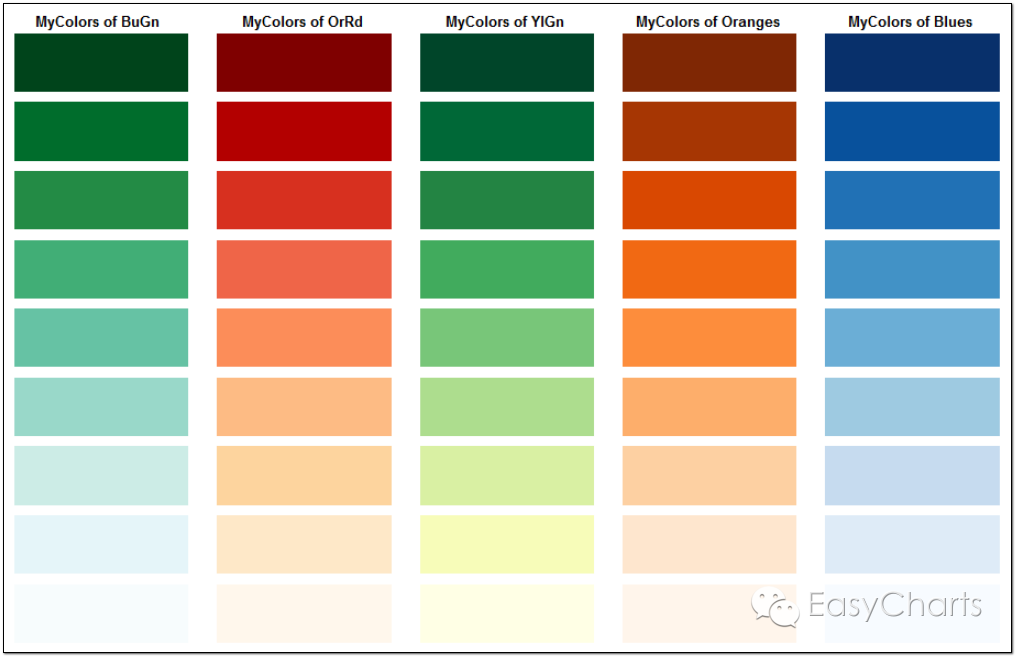Click the EasyCharts watermark text
The width and height of the screenshot is (1016, 657).
click(x=895, y=606)
